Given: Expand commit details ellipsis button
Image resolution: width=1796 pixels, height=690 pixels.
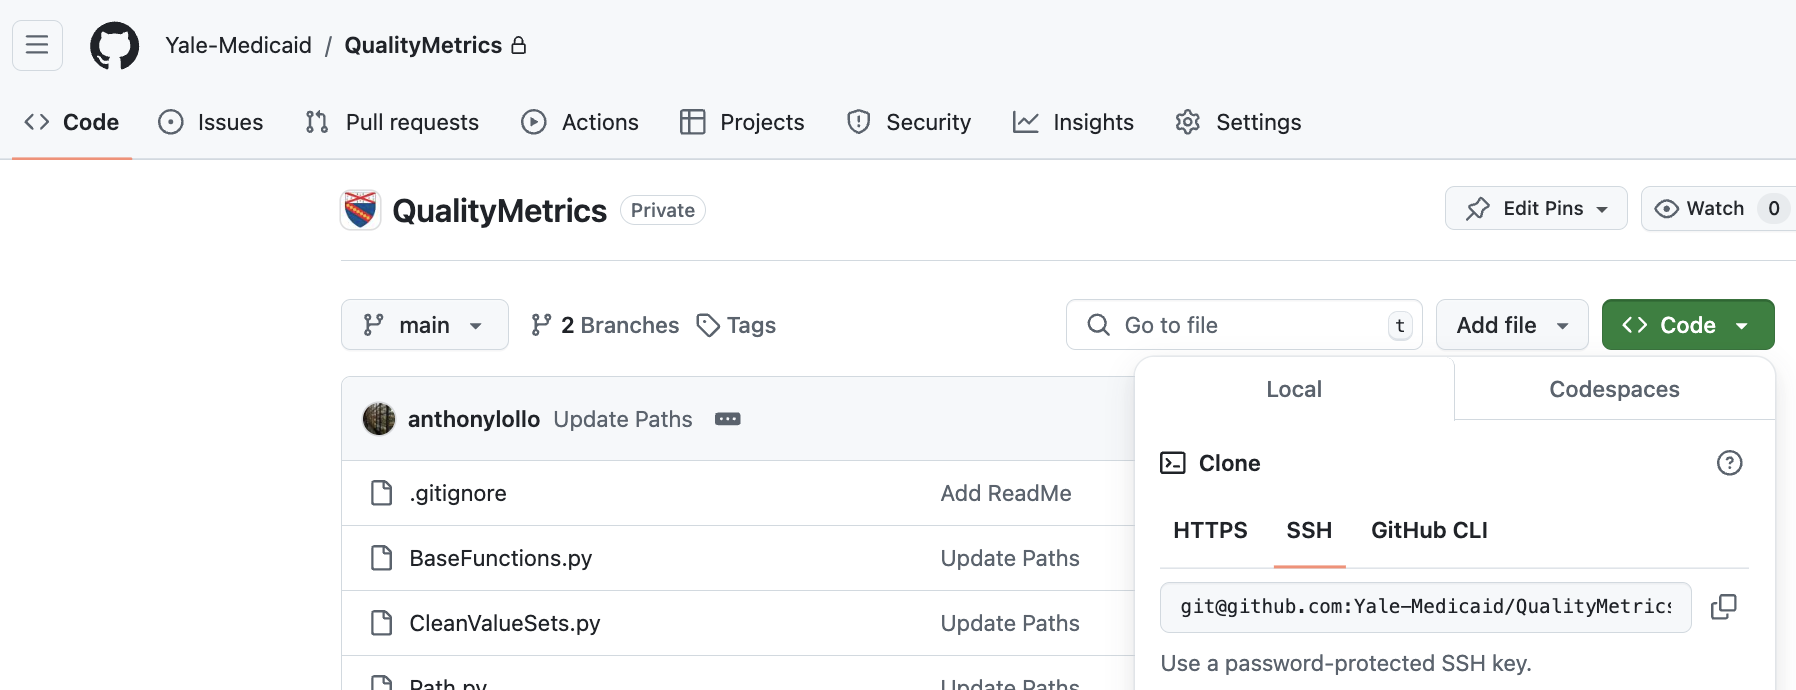Looking at the screenshot, I should point(728,419).
